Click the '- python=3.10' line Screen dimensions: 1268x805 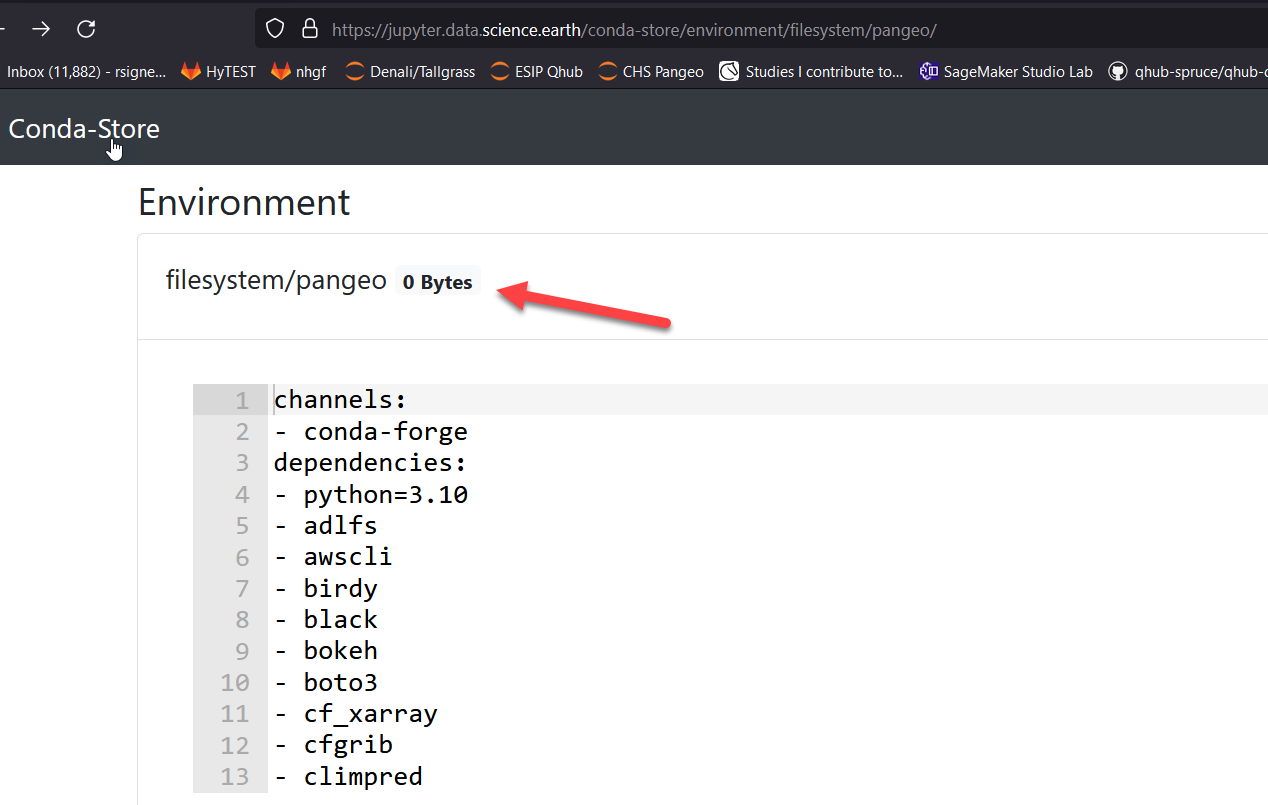(371, 494)
